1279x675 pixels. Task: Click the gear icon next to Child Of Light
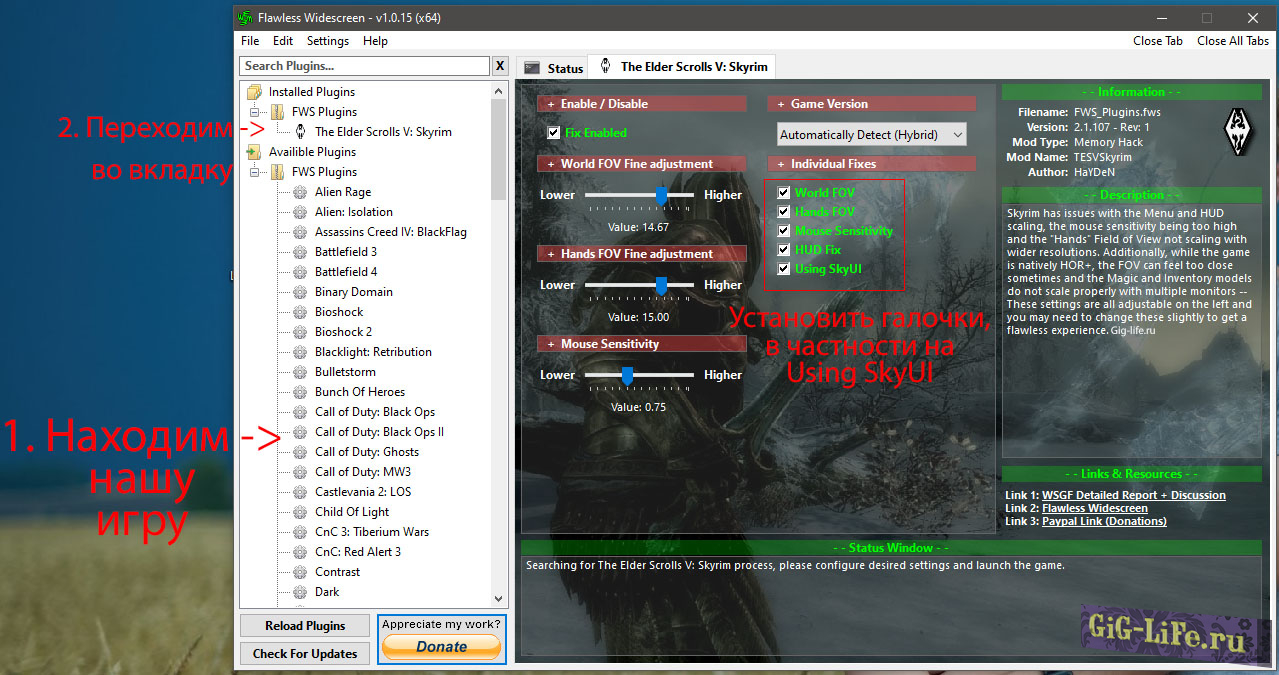(x=300, y=512)
